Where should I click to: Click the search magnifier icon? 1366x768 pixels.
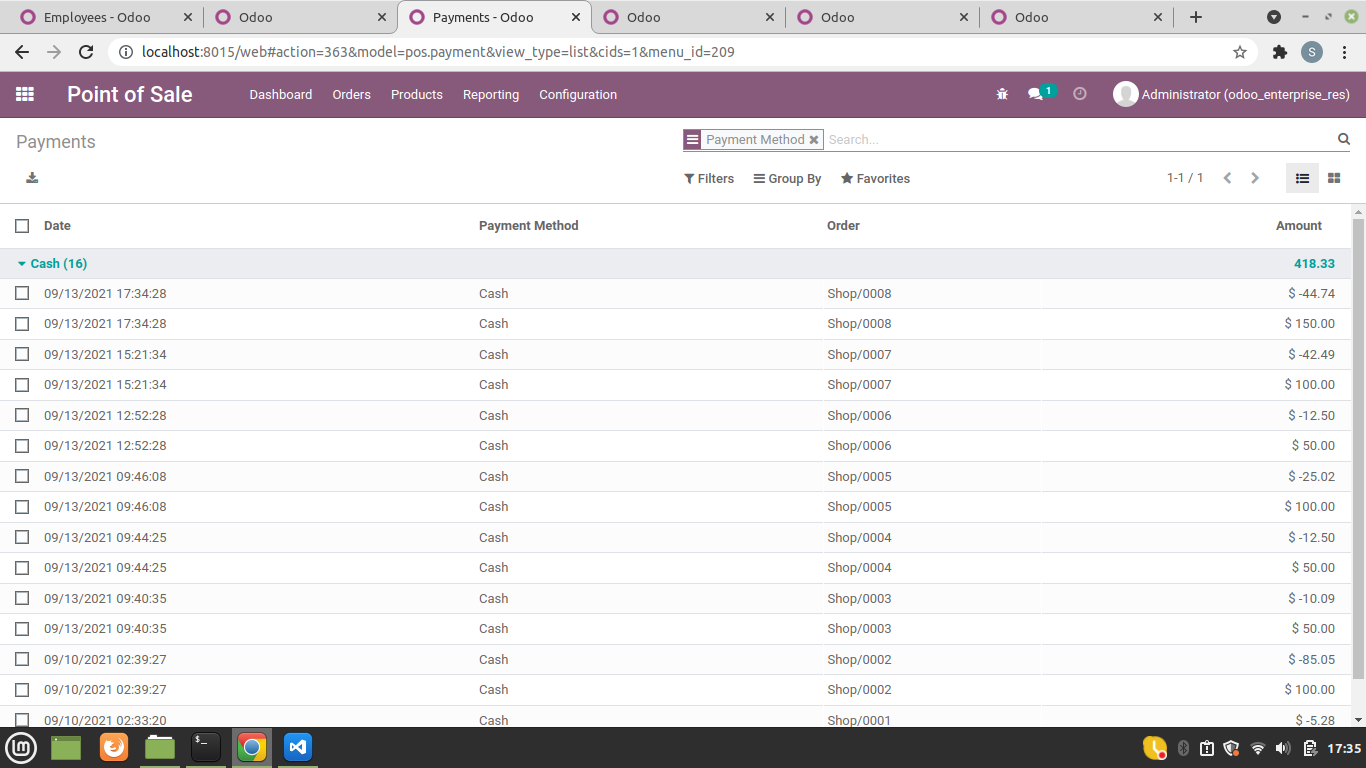1343,139
